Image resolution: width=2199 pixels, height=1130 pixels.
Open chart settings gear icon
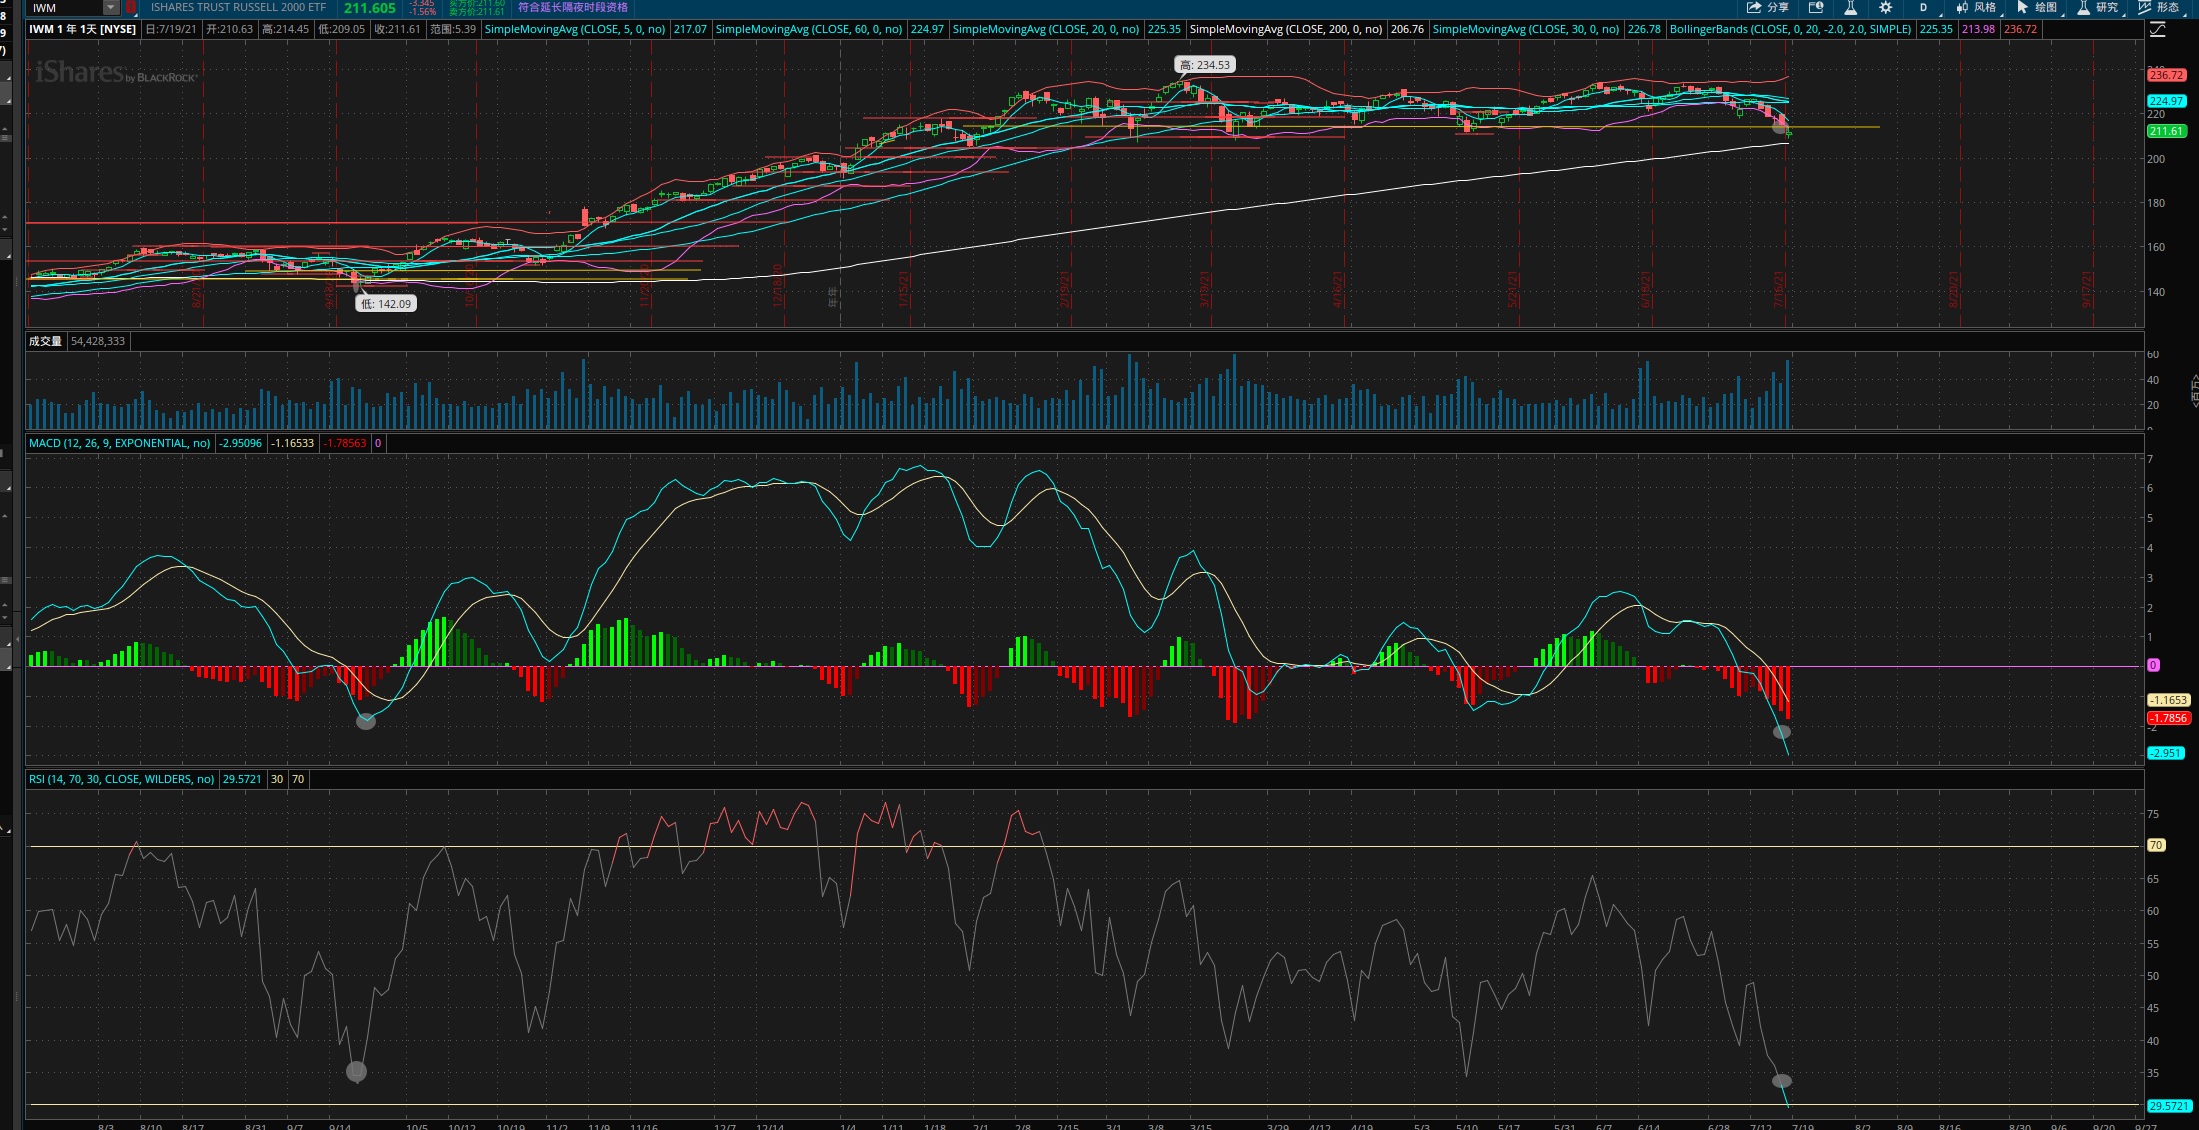[1885, 7]
